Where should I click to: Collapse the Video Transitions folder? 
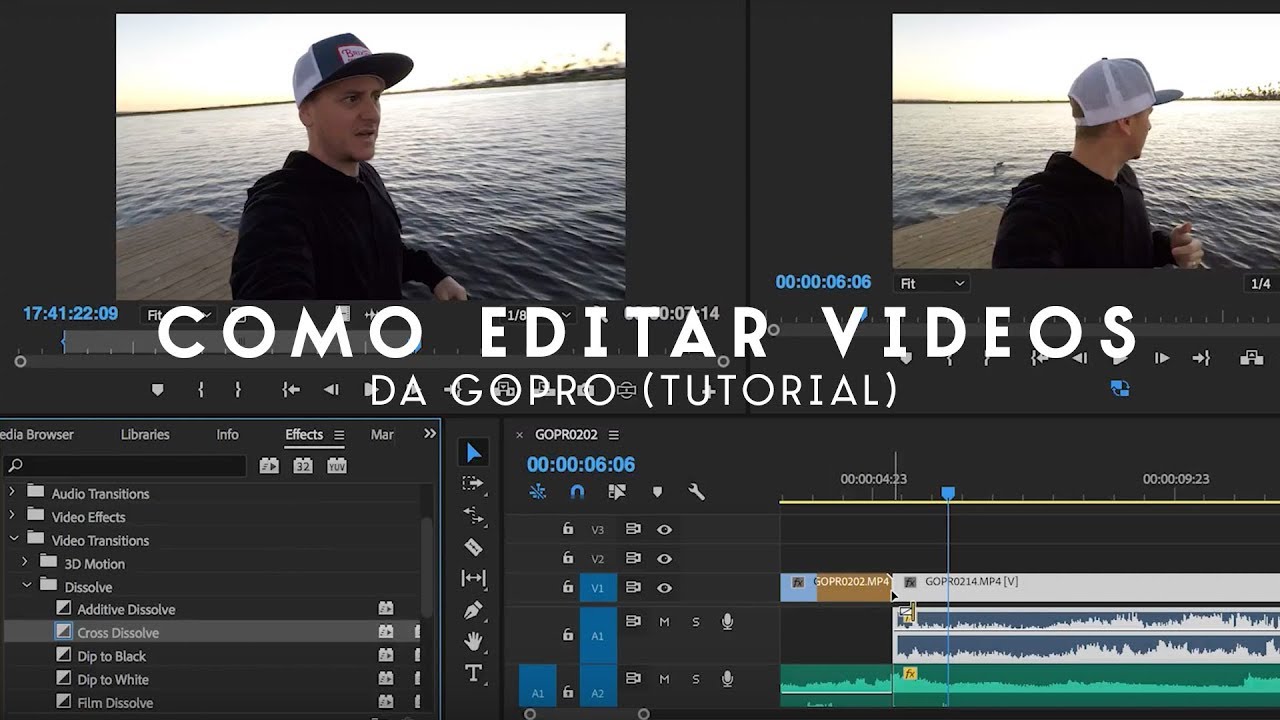[13, 539]
